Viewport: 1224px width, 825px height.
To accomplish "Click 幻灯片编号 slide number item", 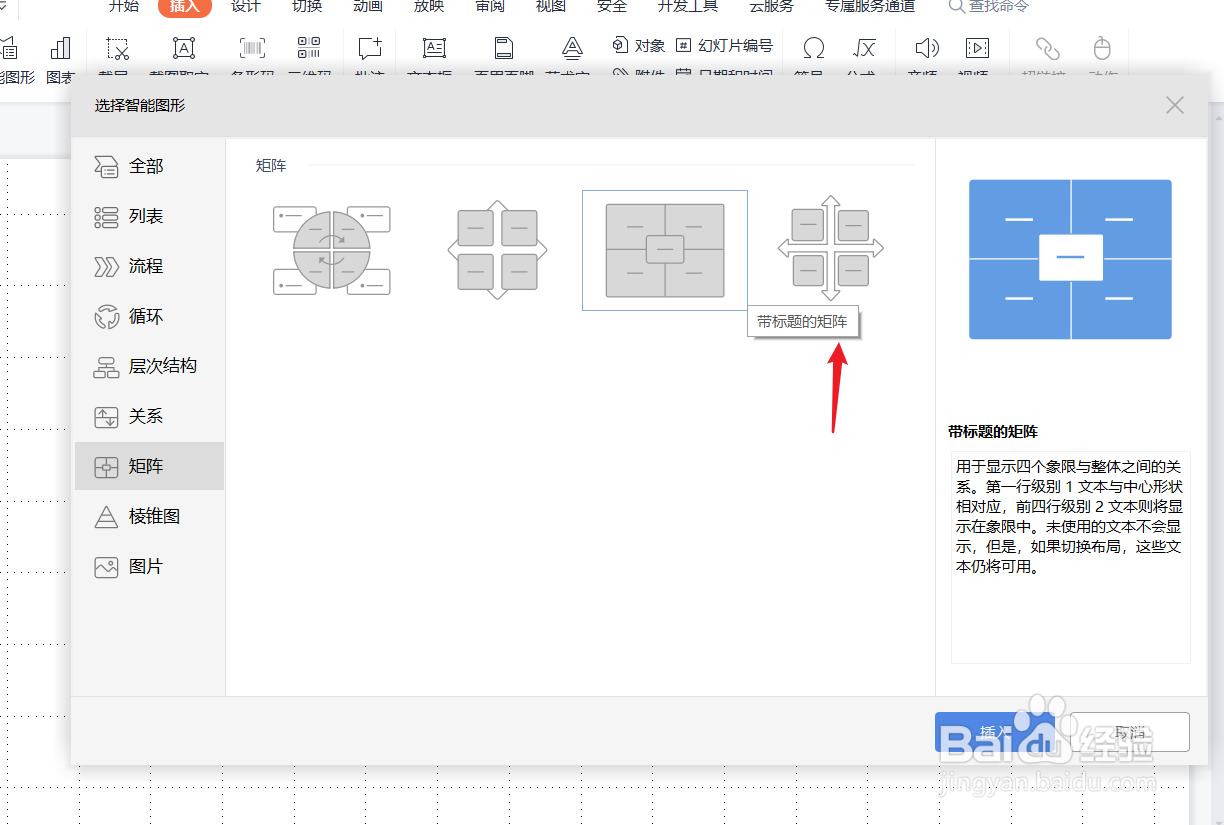I will click(725, 45).
